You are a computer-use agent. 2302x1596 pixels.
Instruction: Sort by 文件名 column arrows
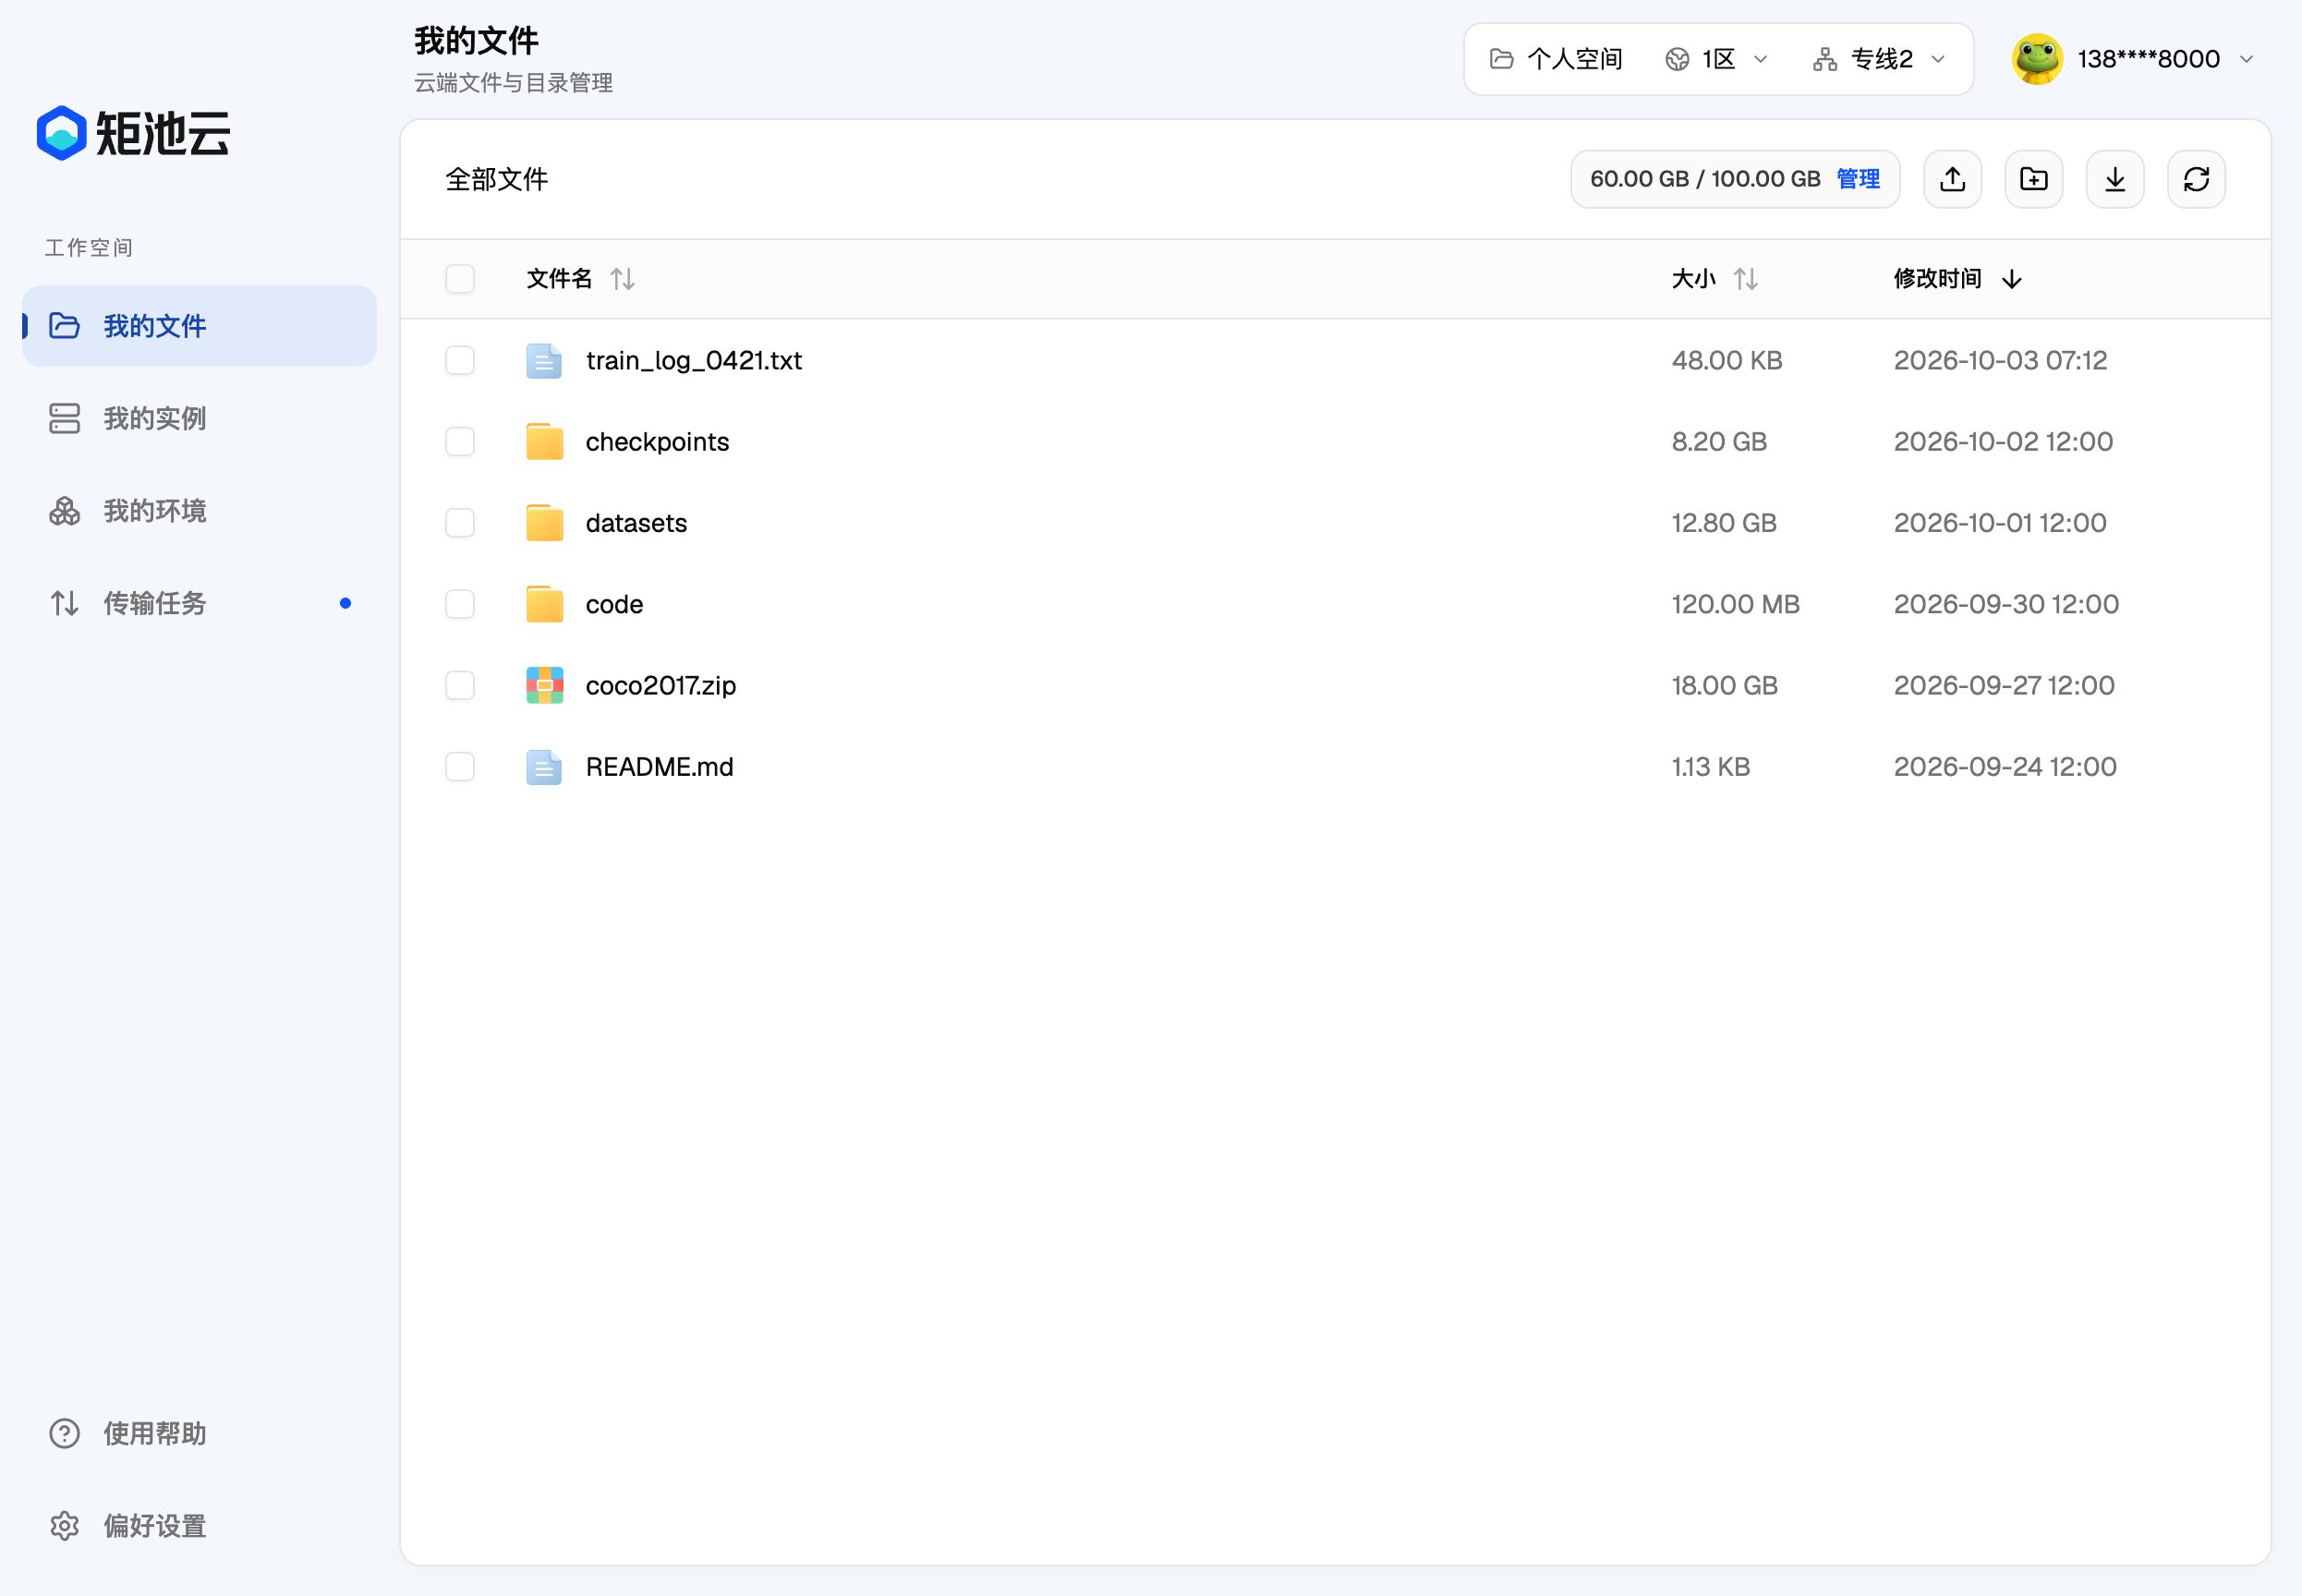(623, 279)
